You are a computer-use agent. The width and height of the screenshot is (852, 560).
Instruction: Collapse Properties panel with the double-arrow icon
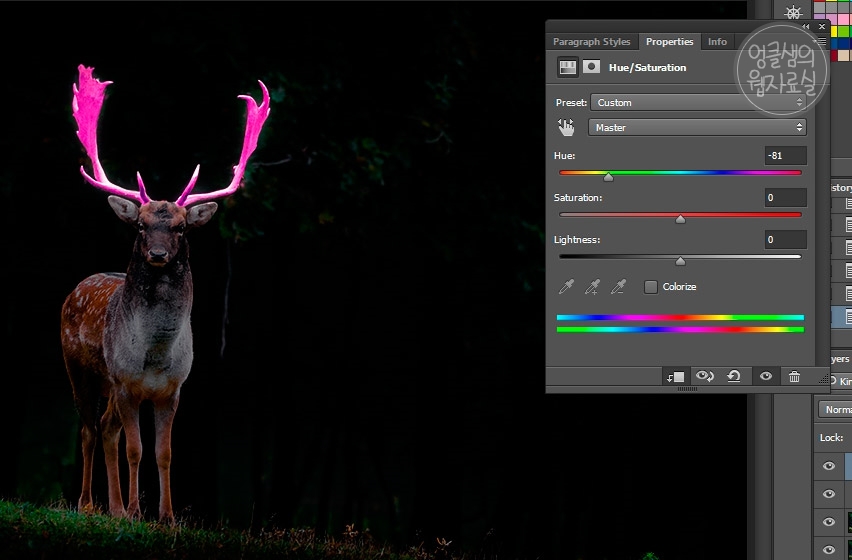(806, 26)
